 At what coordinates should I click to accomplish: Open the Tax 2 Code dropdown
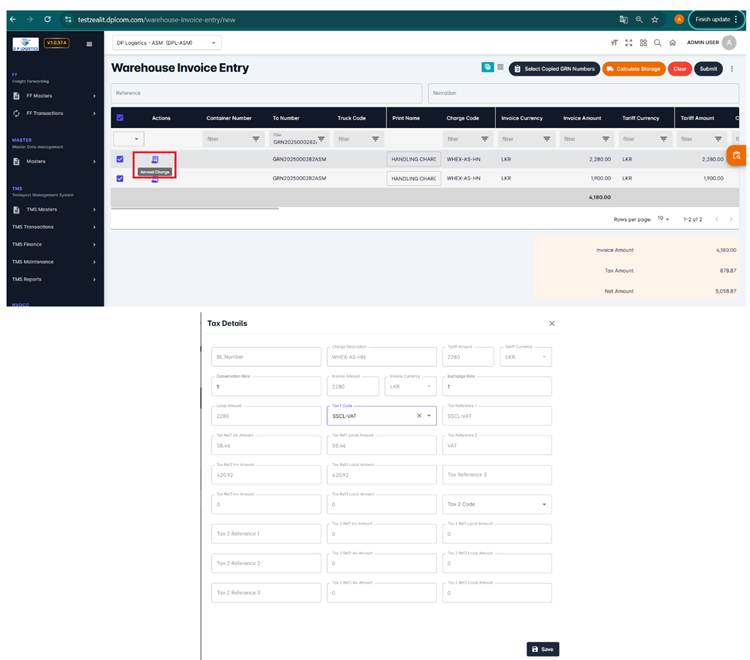point(496,504)
